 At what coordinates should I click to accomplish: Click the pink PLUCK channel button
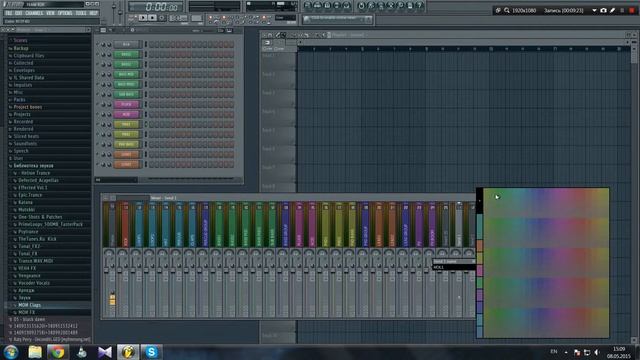tap(127, 104)
